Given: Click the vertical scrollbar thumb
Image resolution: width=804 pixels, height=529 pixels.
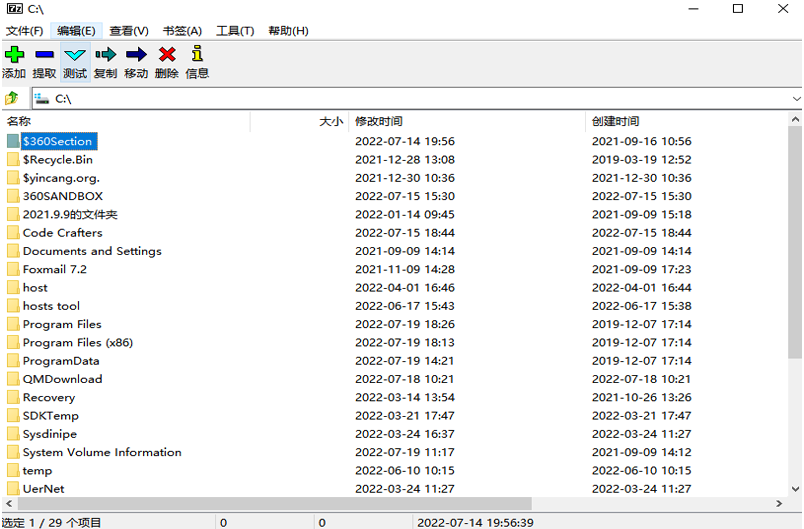Looking at the screenshot, I should coord(795,242).
